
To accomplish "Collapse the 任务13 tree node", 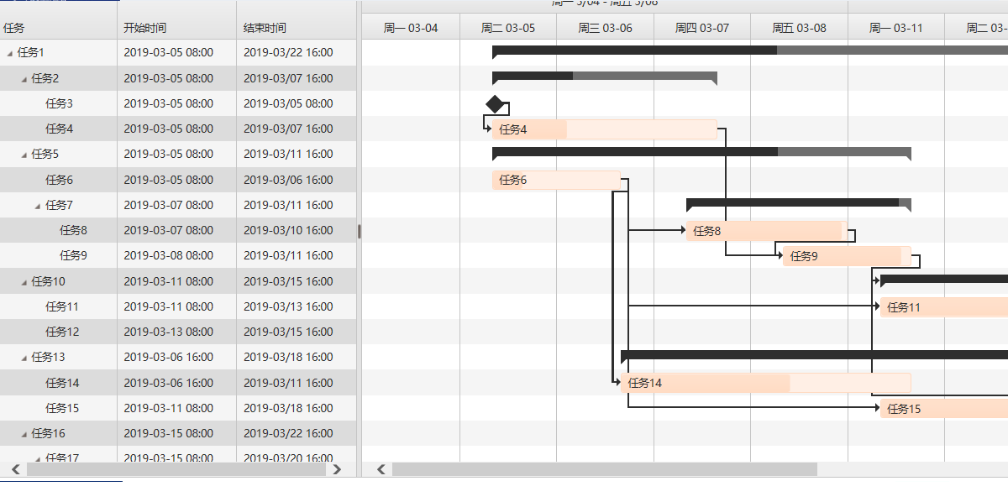I will point(24,358).
